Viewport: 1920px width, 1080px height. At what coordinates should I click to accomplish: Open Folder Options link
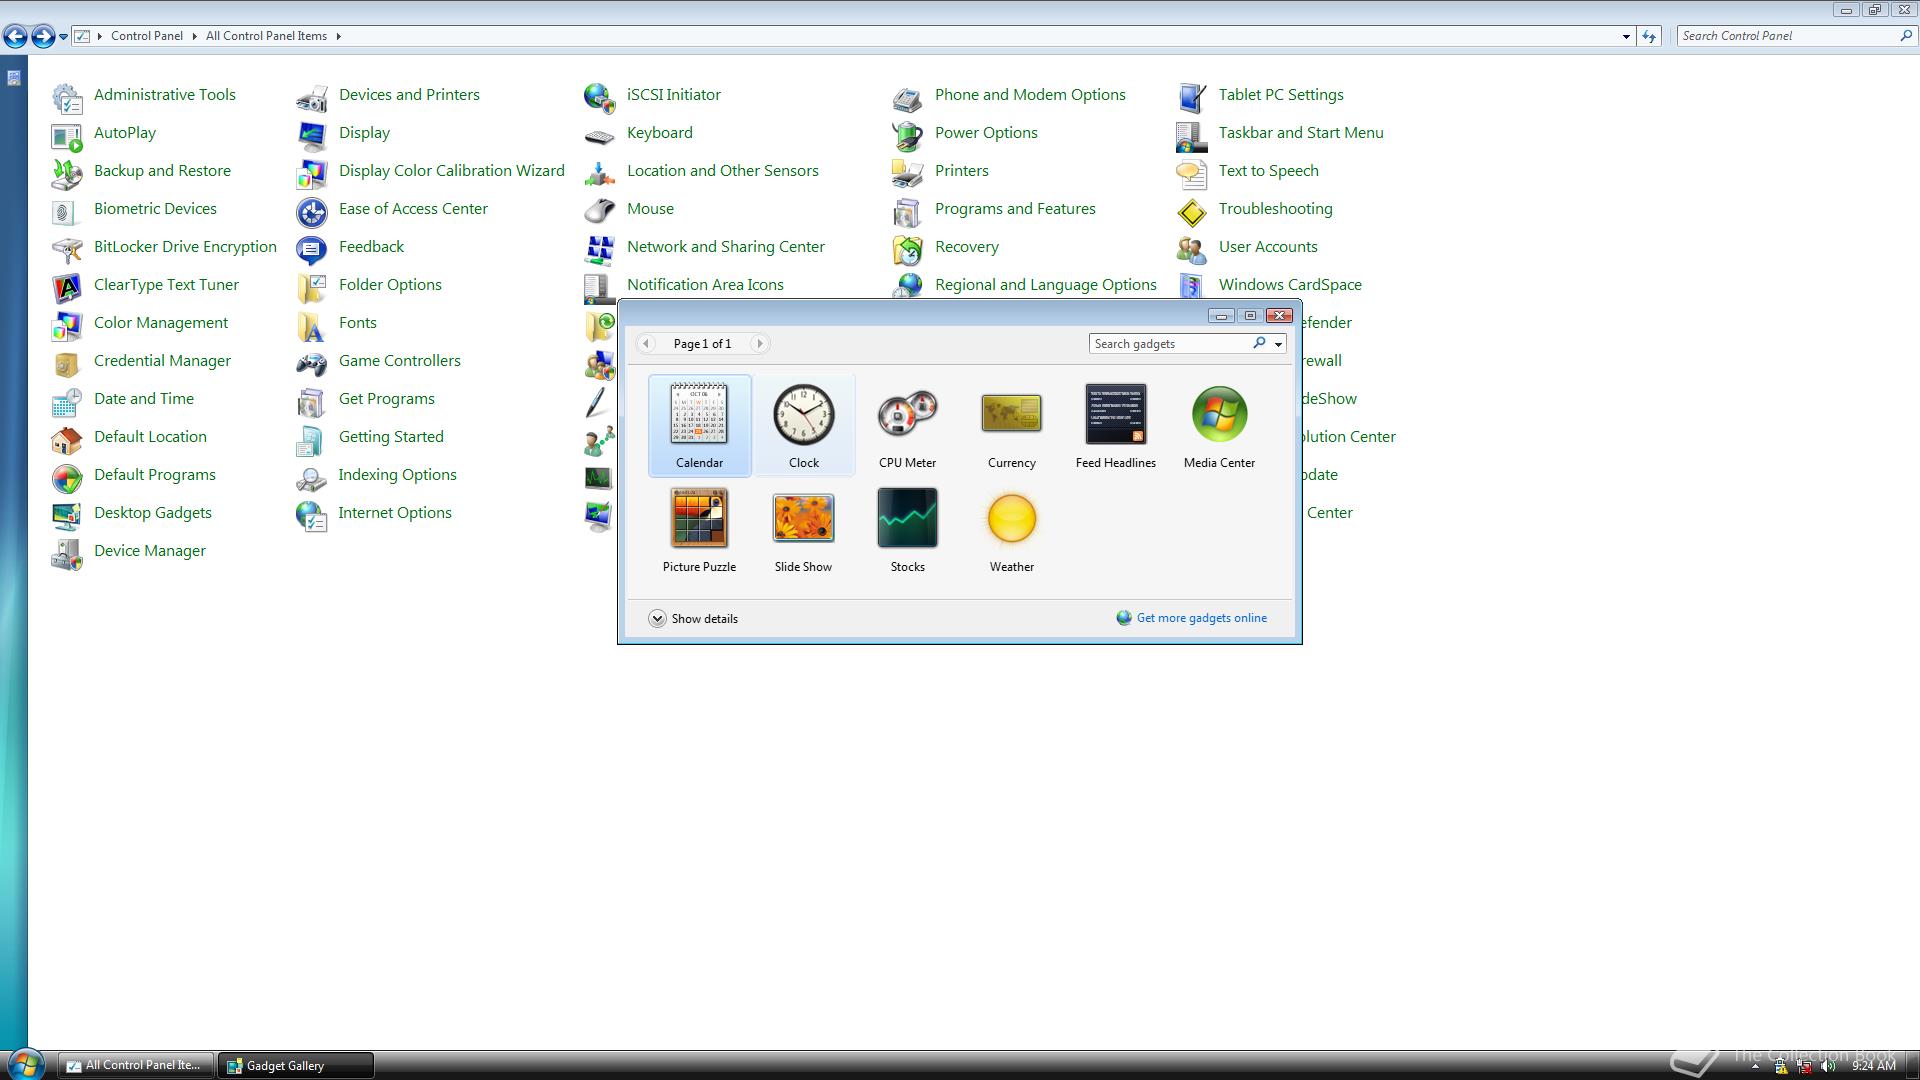[390, 284]
